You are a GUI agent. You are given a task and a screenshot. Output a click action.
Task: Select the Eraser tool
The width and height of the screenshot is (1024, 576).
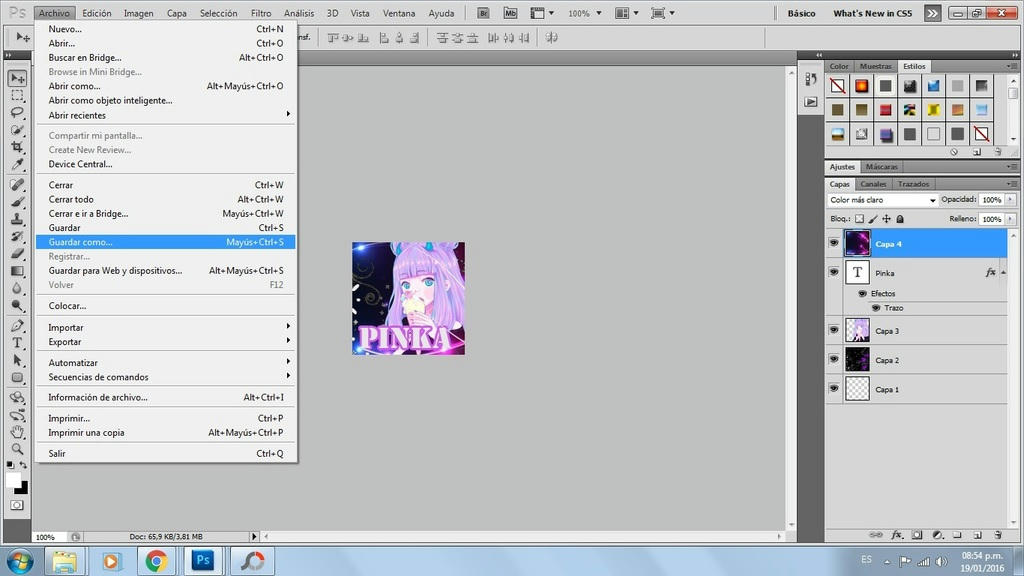tap(18, 253)
